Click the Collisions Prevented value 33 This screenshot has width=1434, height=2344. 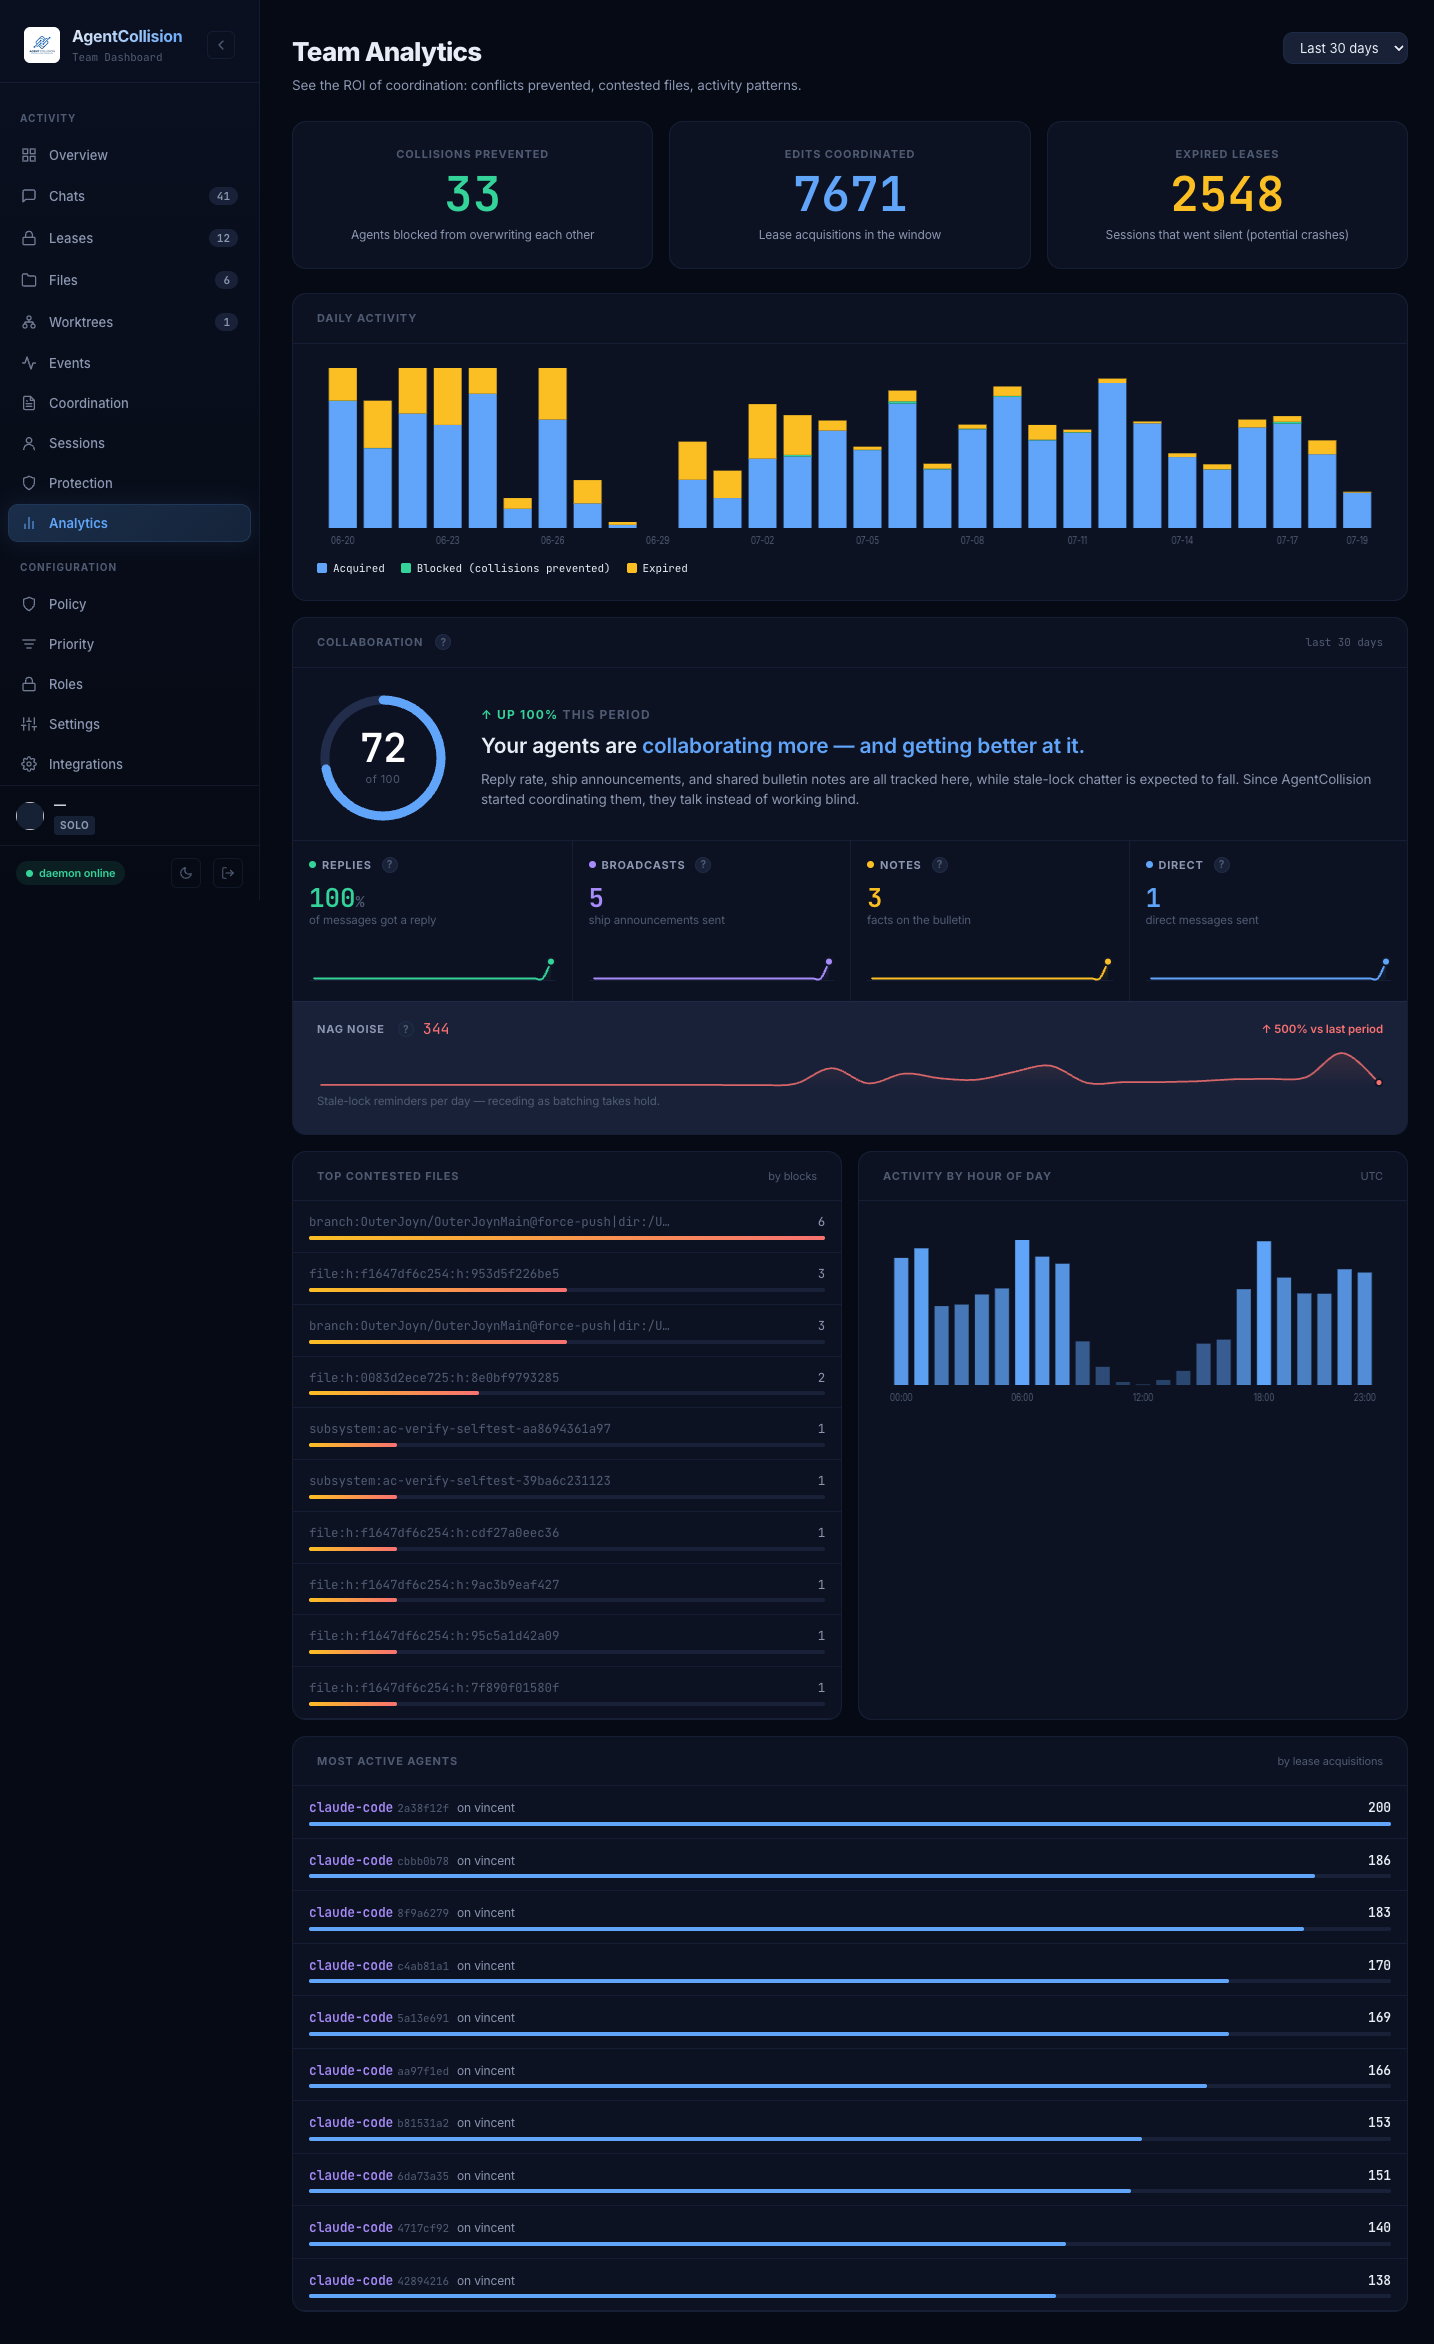pyautogui.click(x=472, y=194)
